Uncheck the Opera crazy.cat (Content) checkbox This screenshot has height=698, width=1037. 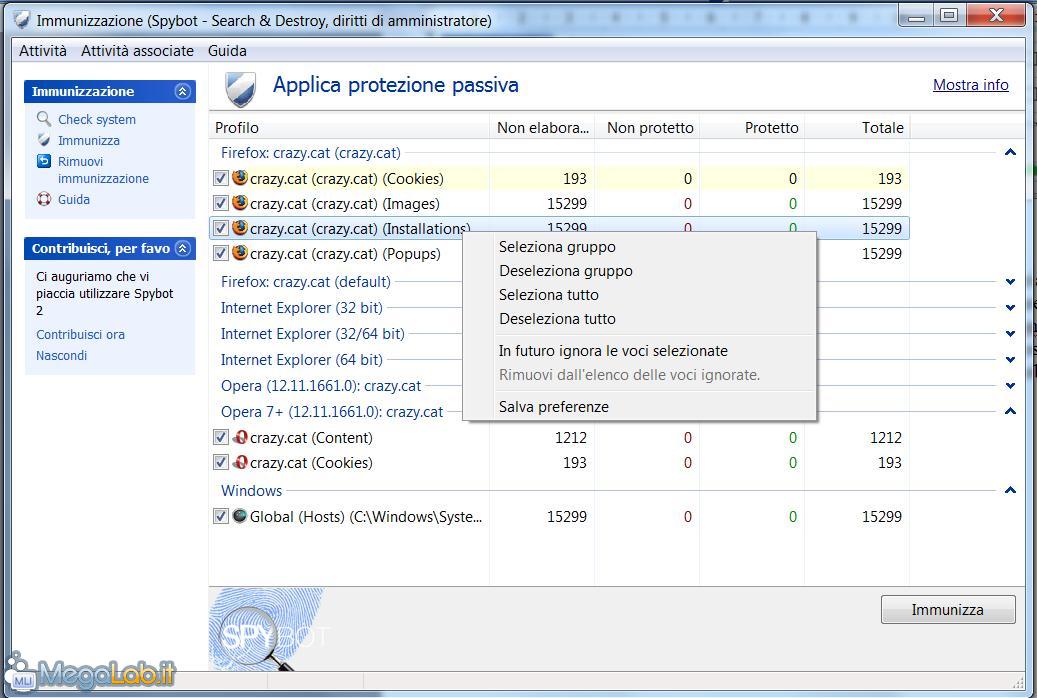point(221,437)
